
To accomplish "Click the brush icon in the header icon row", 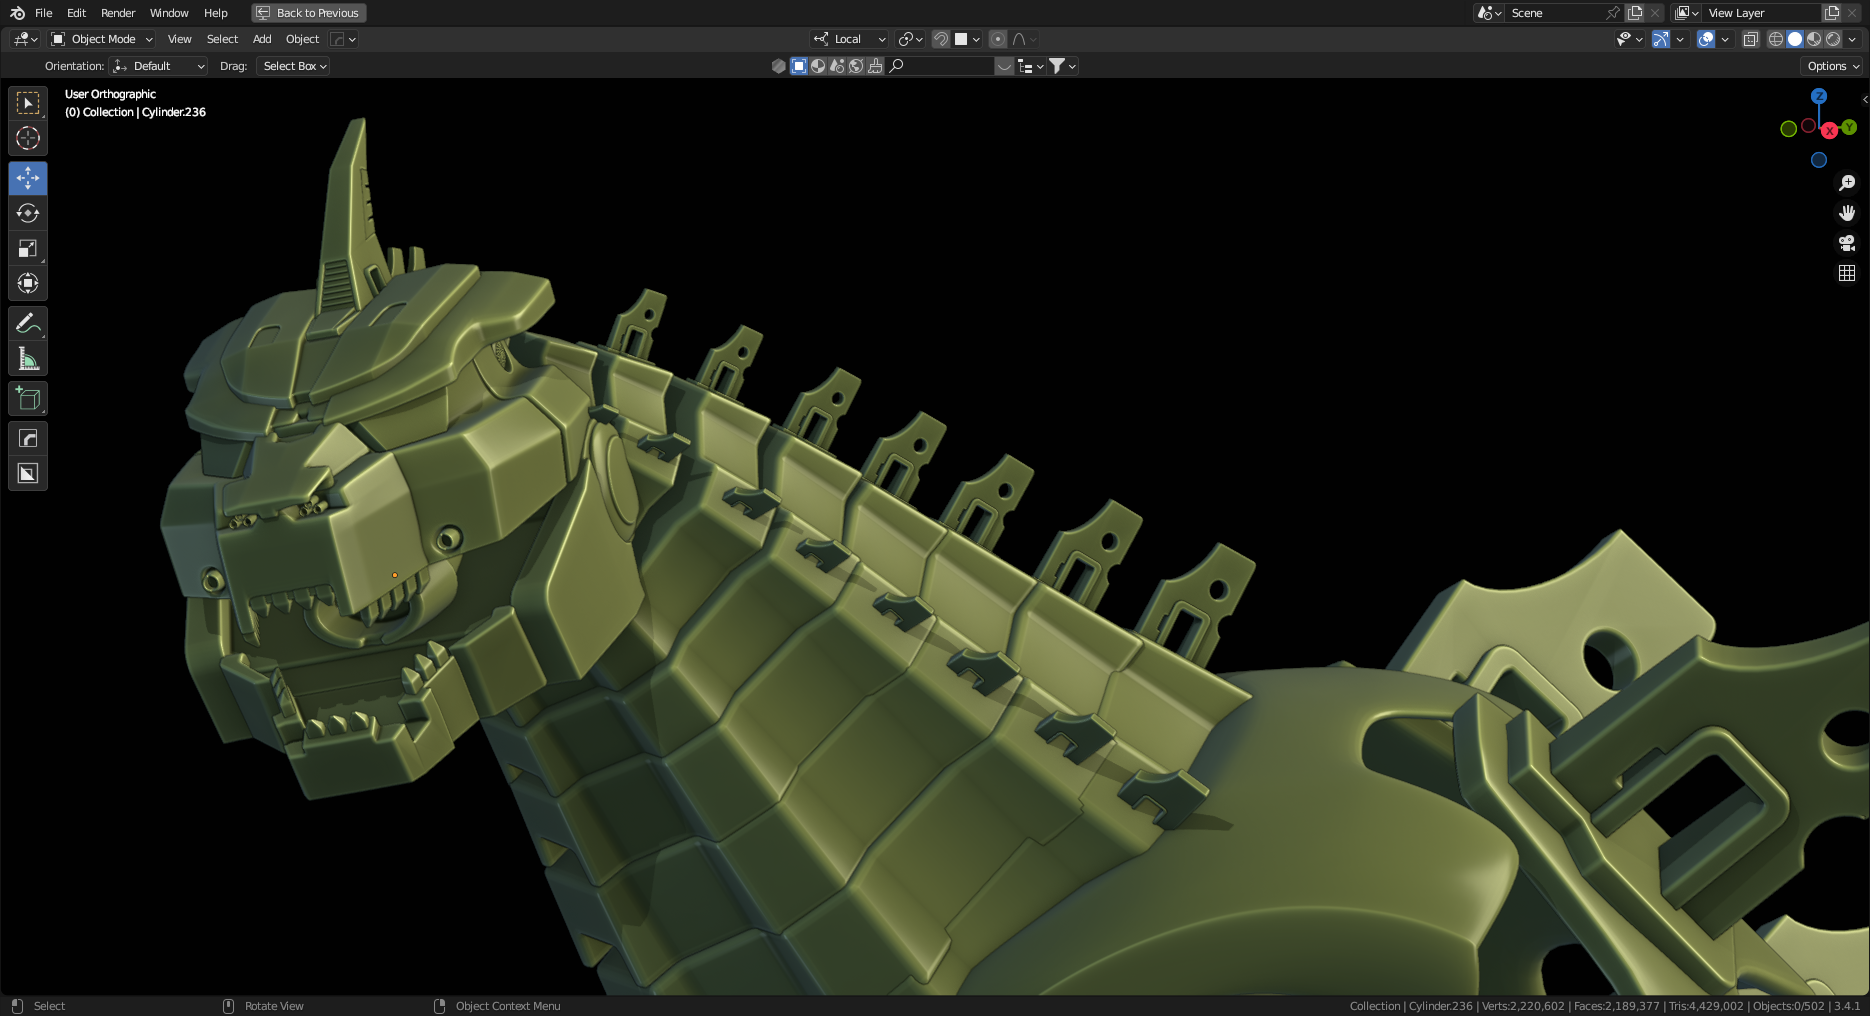I will click(x=875, y=66).
